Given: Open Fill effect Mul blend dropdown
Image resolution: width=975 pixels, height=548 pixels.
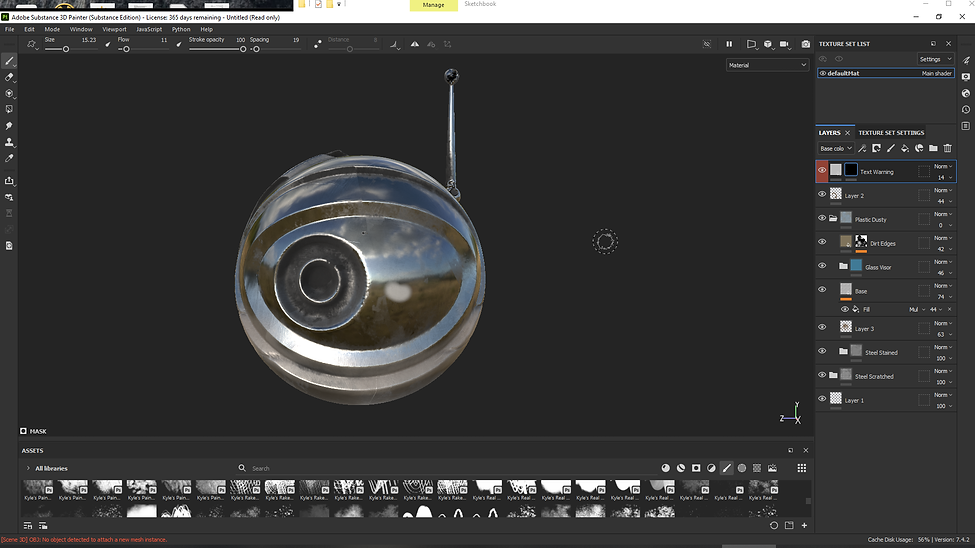Looking at the screenshot, I should (917, 309).
